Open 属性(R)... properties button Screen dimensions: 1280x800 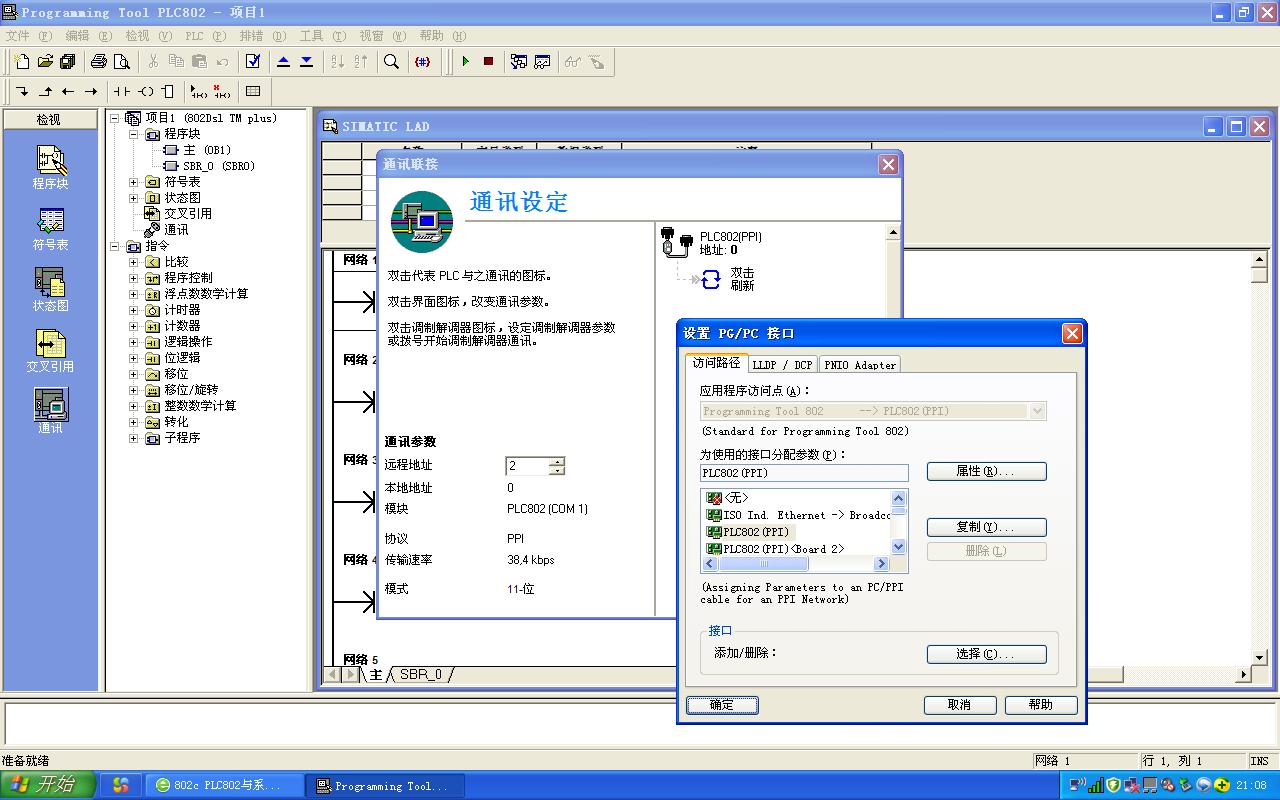[987, 471]
